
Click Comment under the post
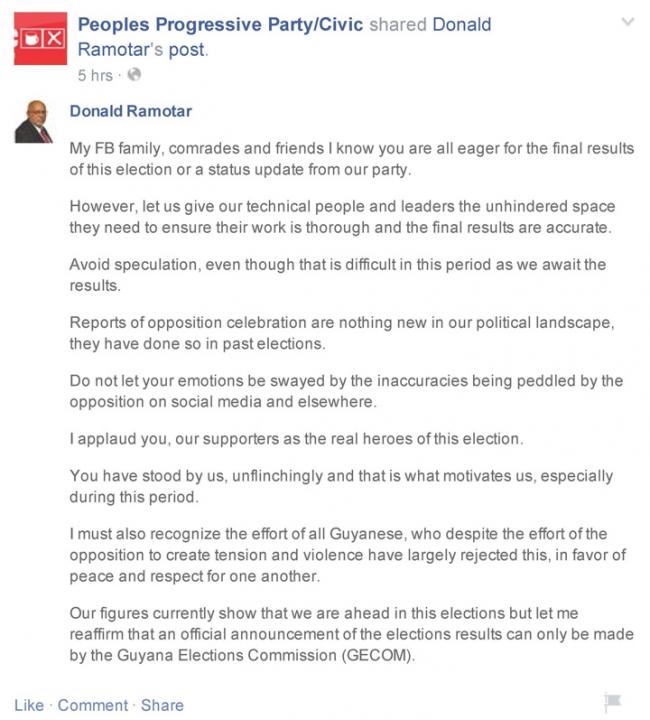[x=93, y=705]
